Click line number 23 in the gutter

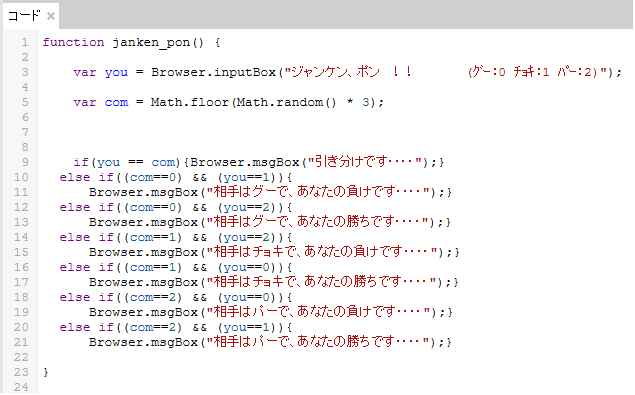pyautogui.click(x=21, y=372)
